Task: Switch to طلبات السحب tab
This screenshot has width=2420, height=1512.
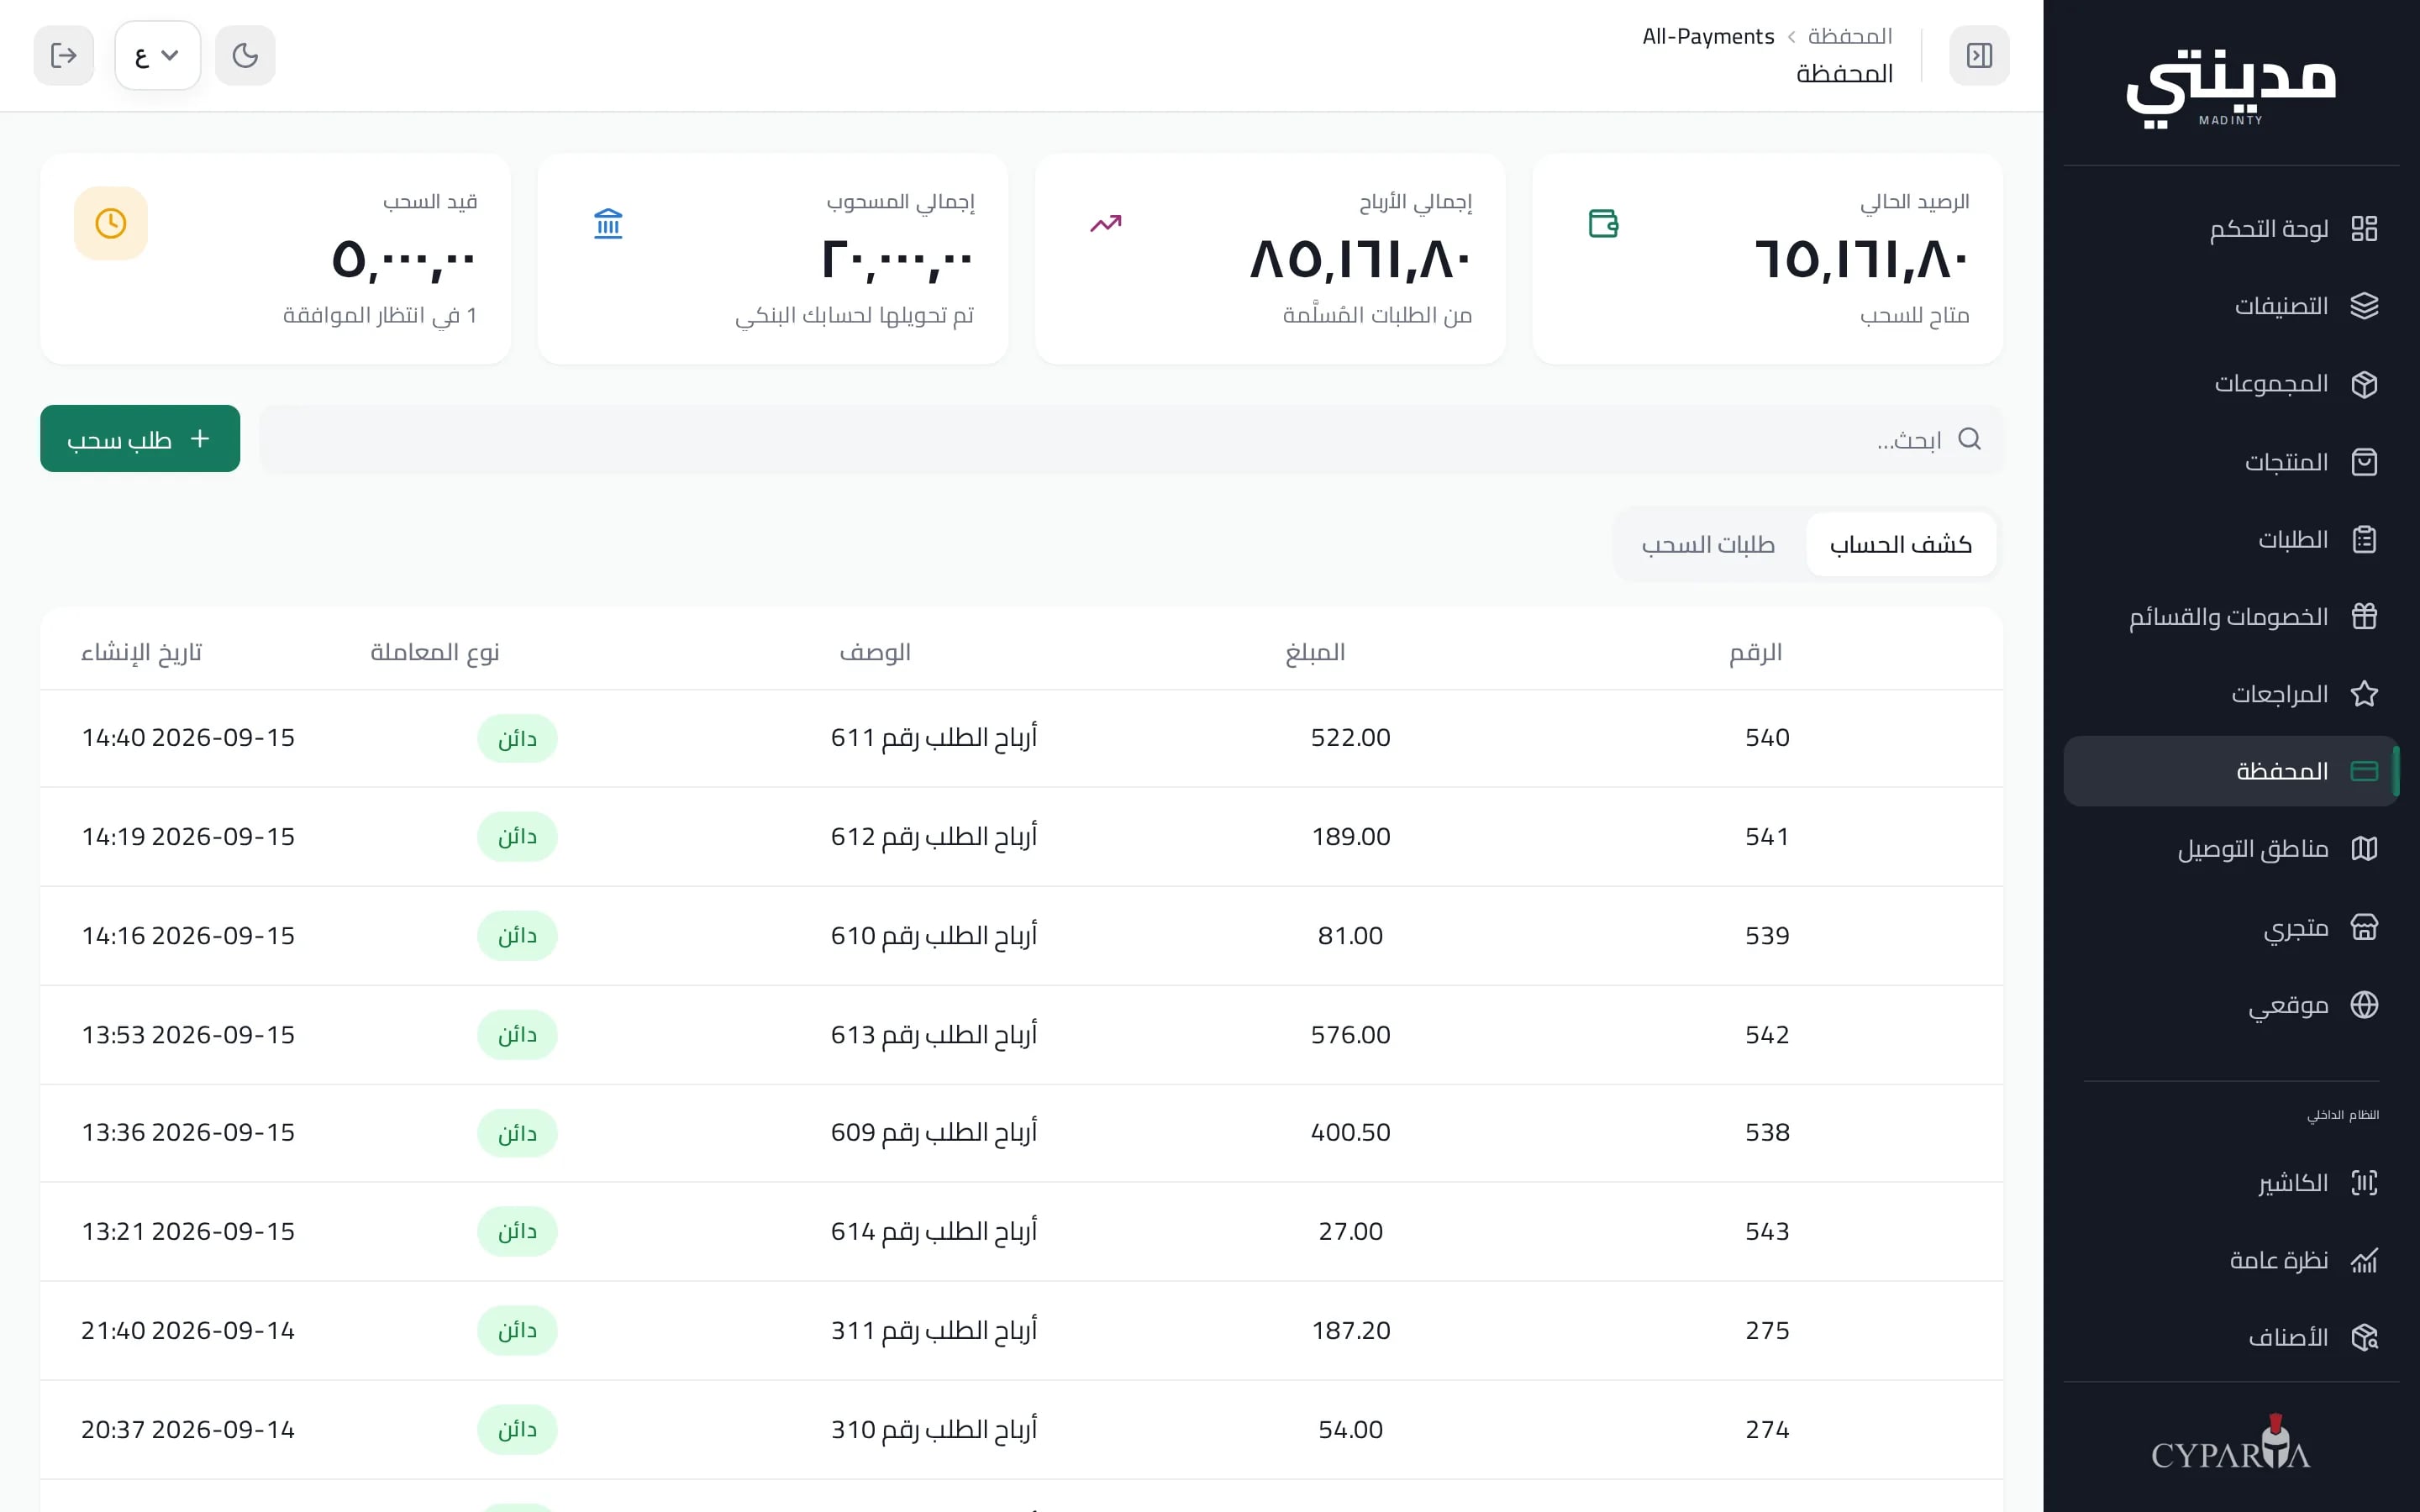Action: tap(1708, 544)
